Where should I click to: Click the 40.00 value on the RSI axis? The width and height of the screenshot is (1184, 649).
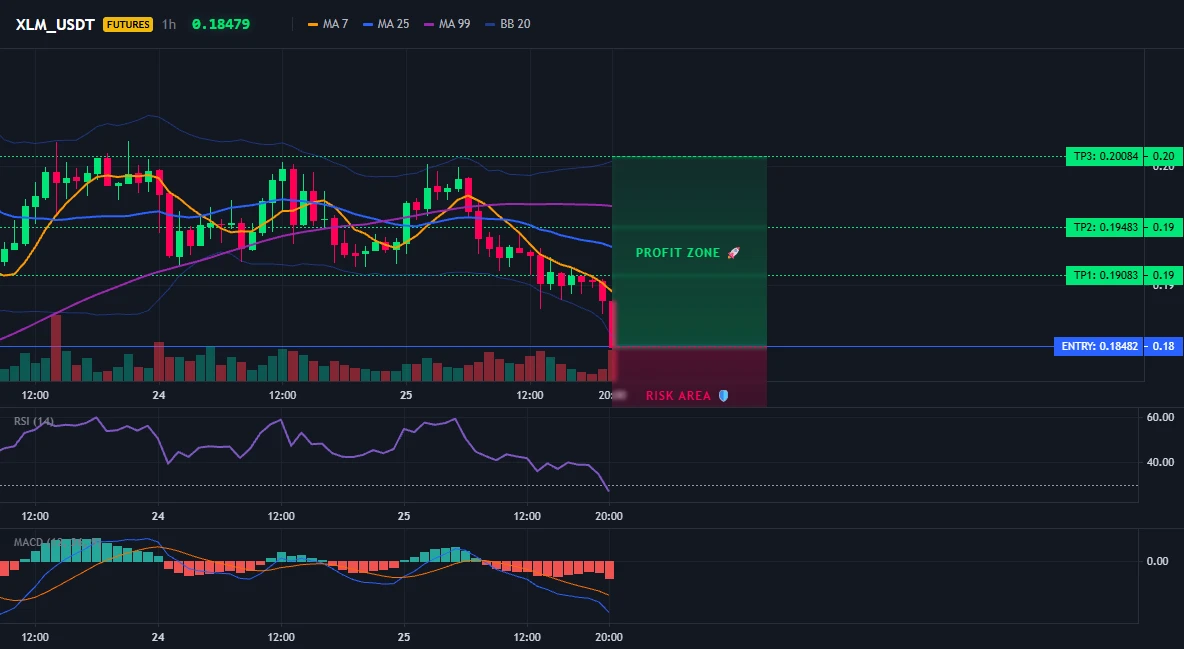click(x=1160, y=462)
